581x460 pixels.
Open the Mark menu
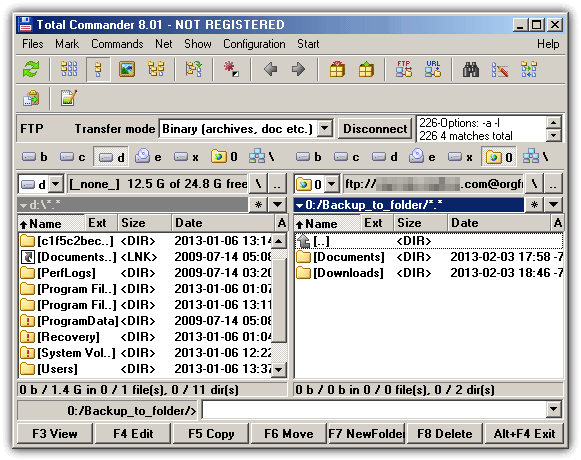(x=67, y=44)
